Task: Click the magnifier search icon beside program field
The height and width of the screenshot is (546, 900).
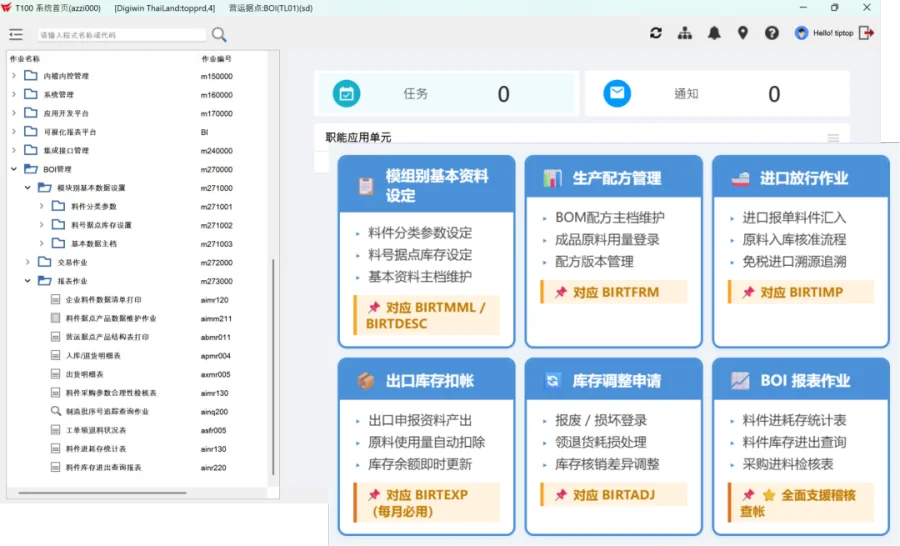Action: (219, 34)
